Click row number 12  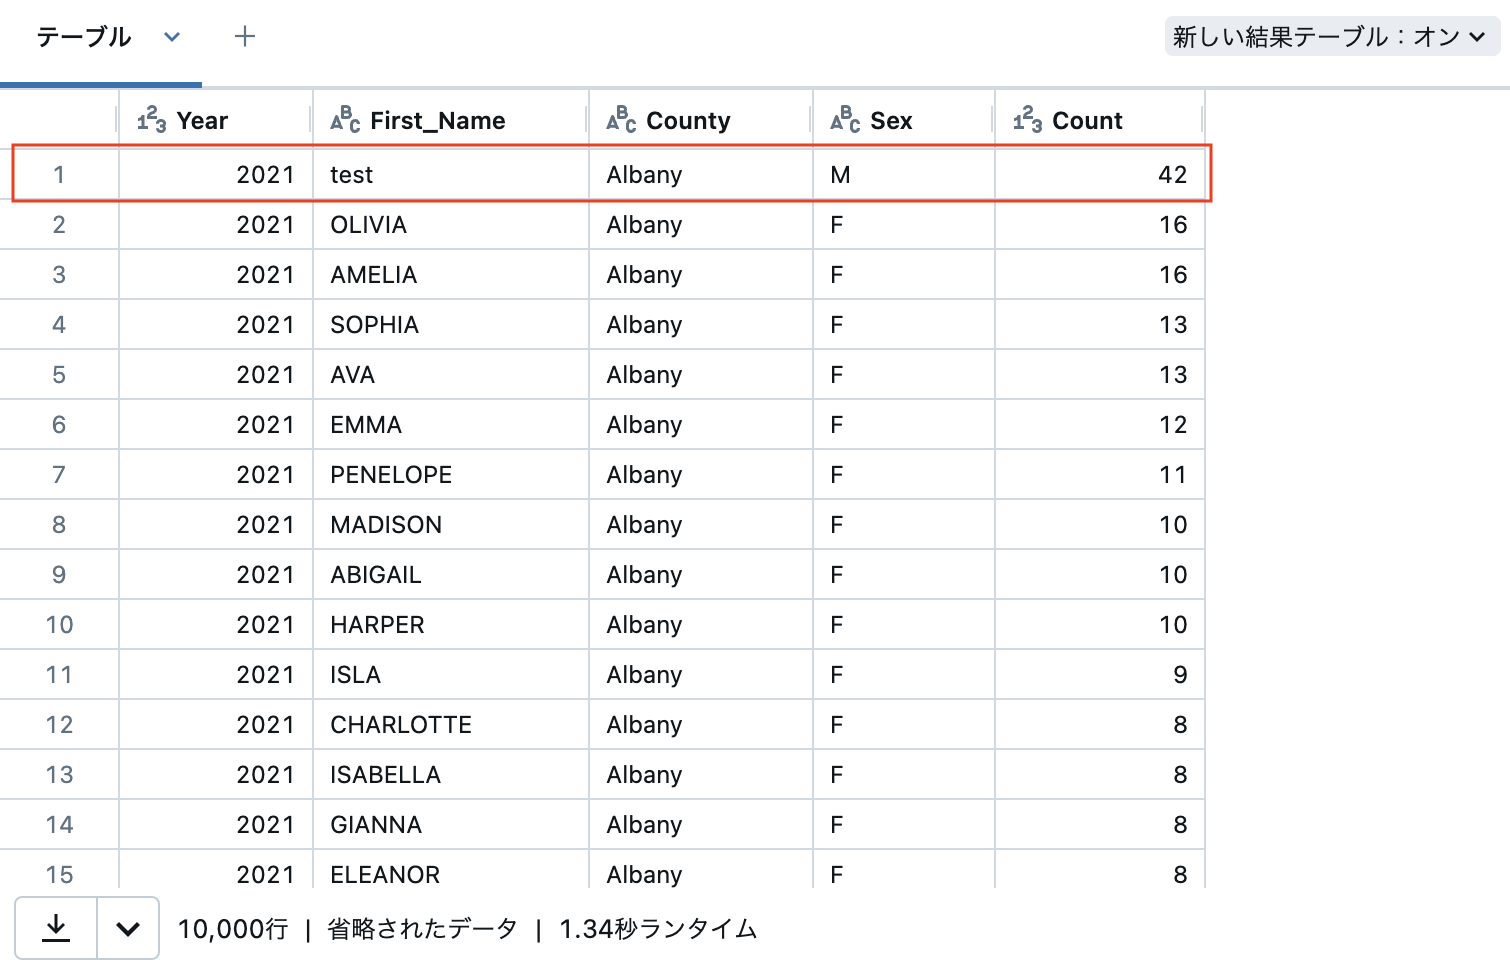[59, 724]
